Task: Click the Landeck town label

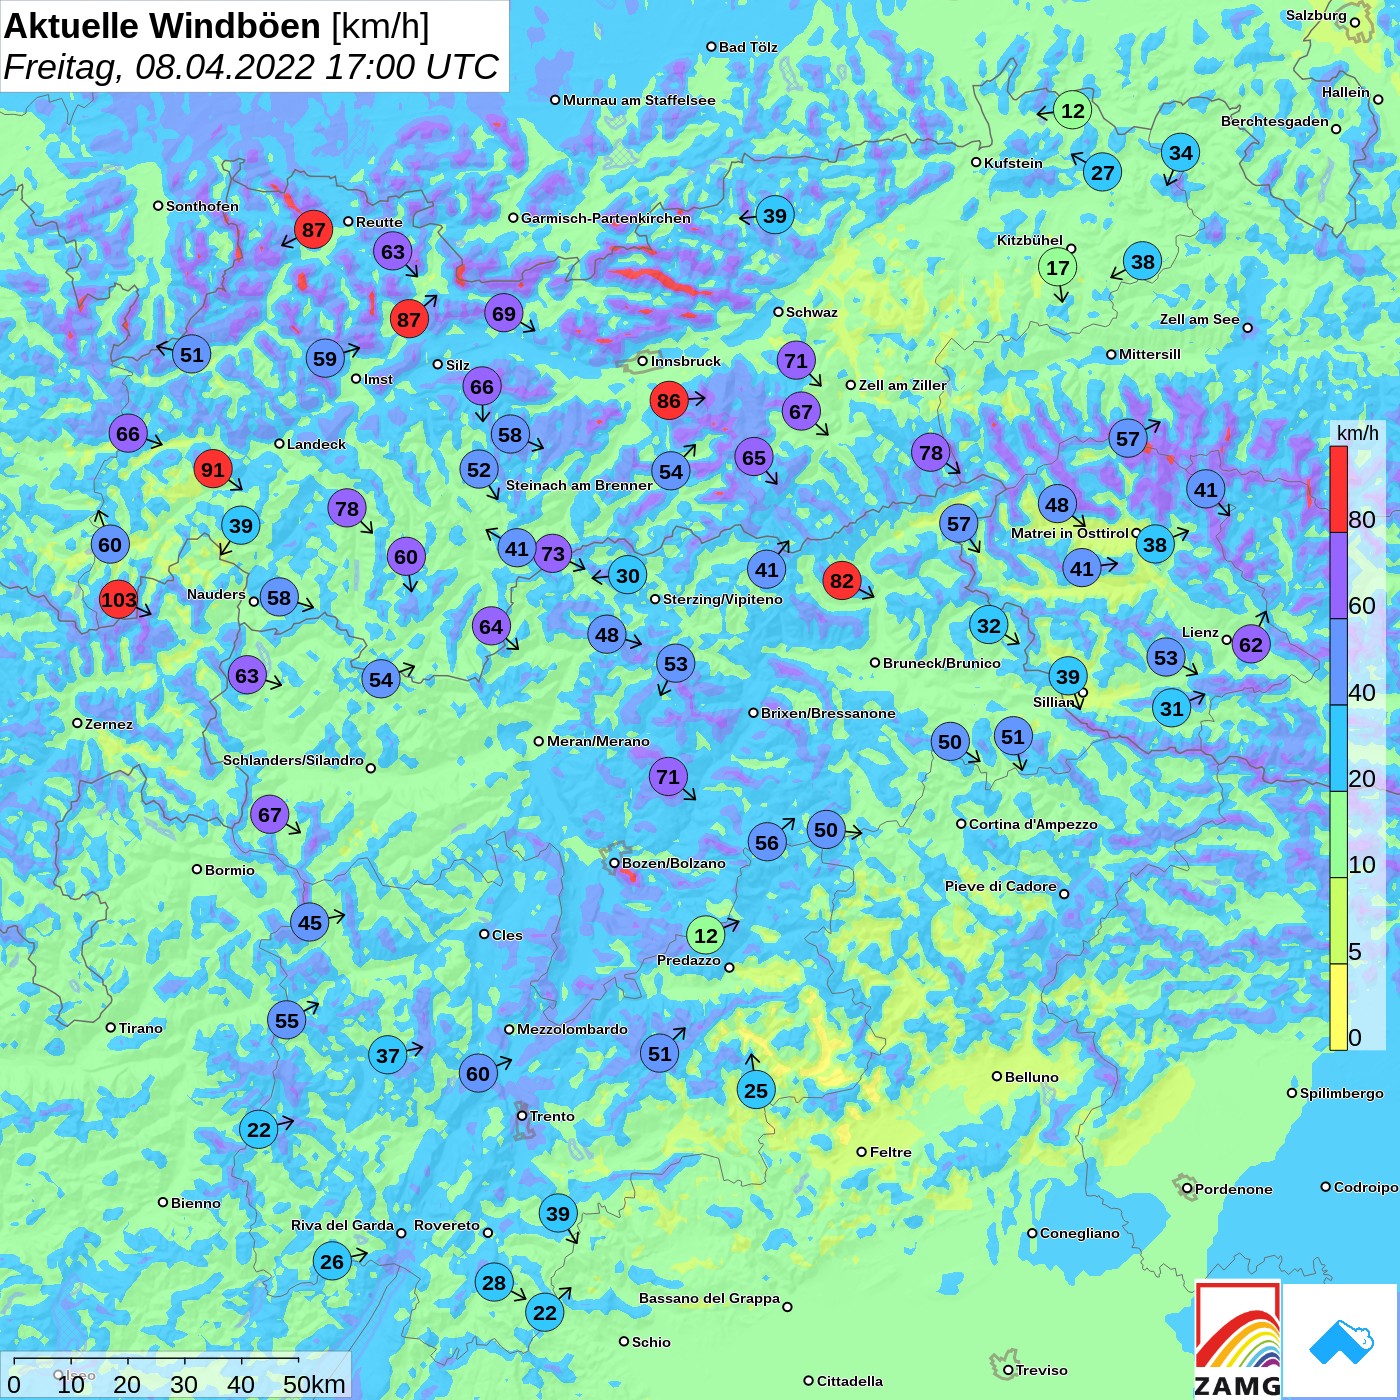Action: 316,444
